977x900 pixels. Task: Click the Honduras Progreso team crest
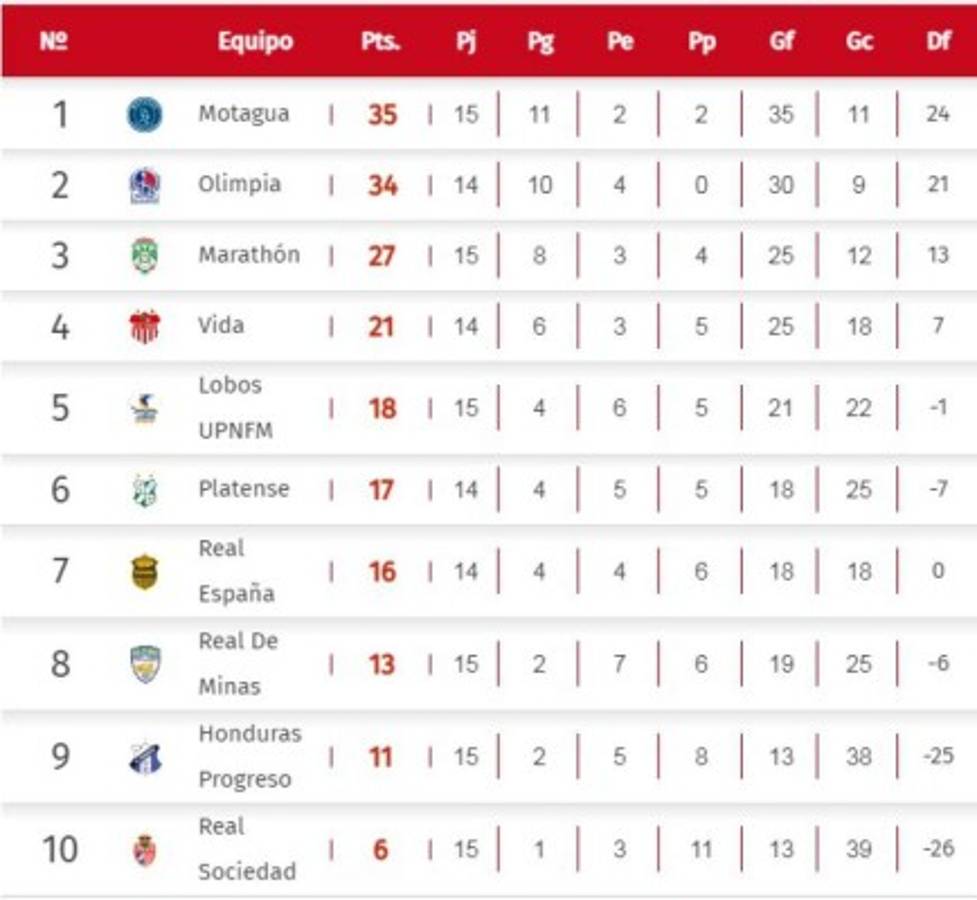[145, 757]
